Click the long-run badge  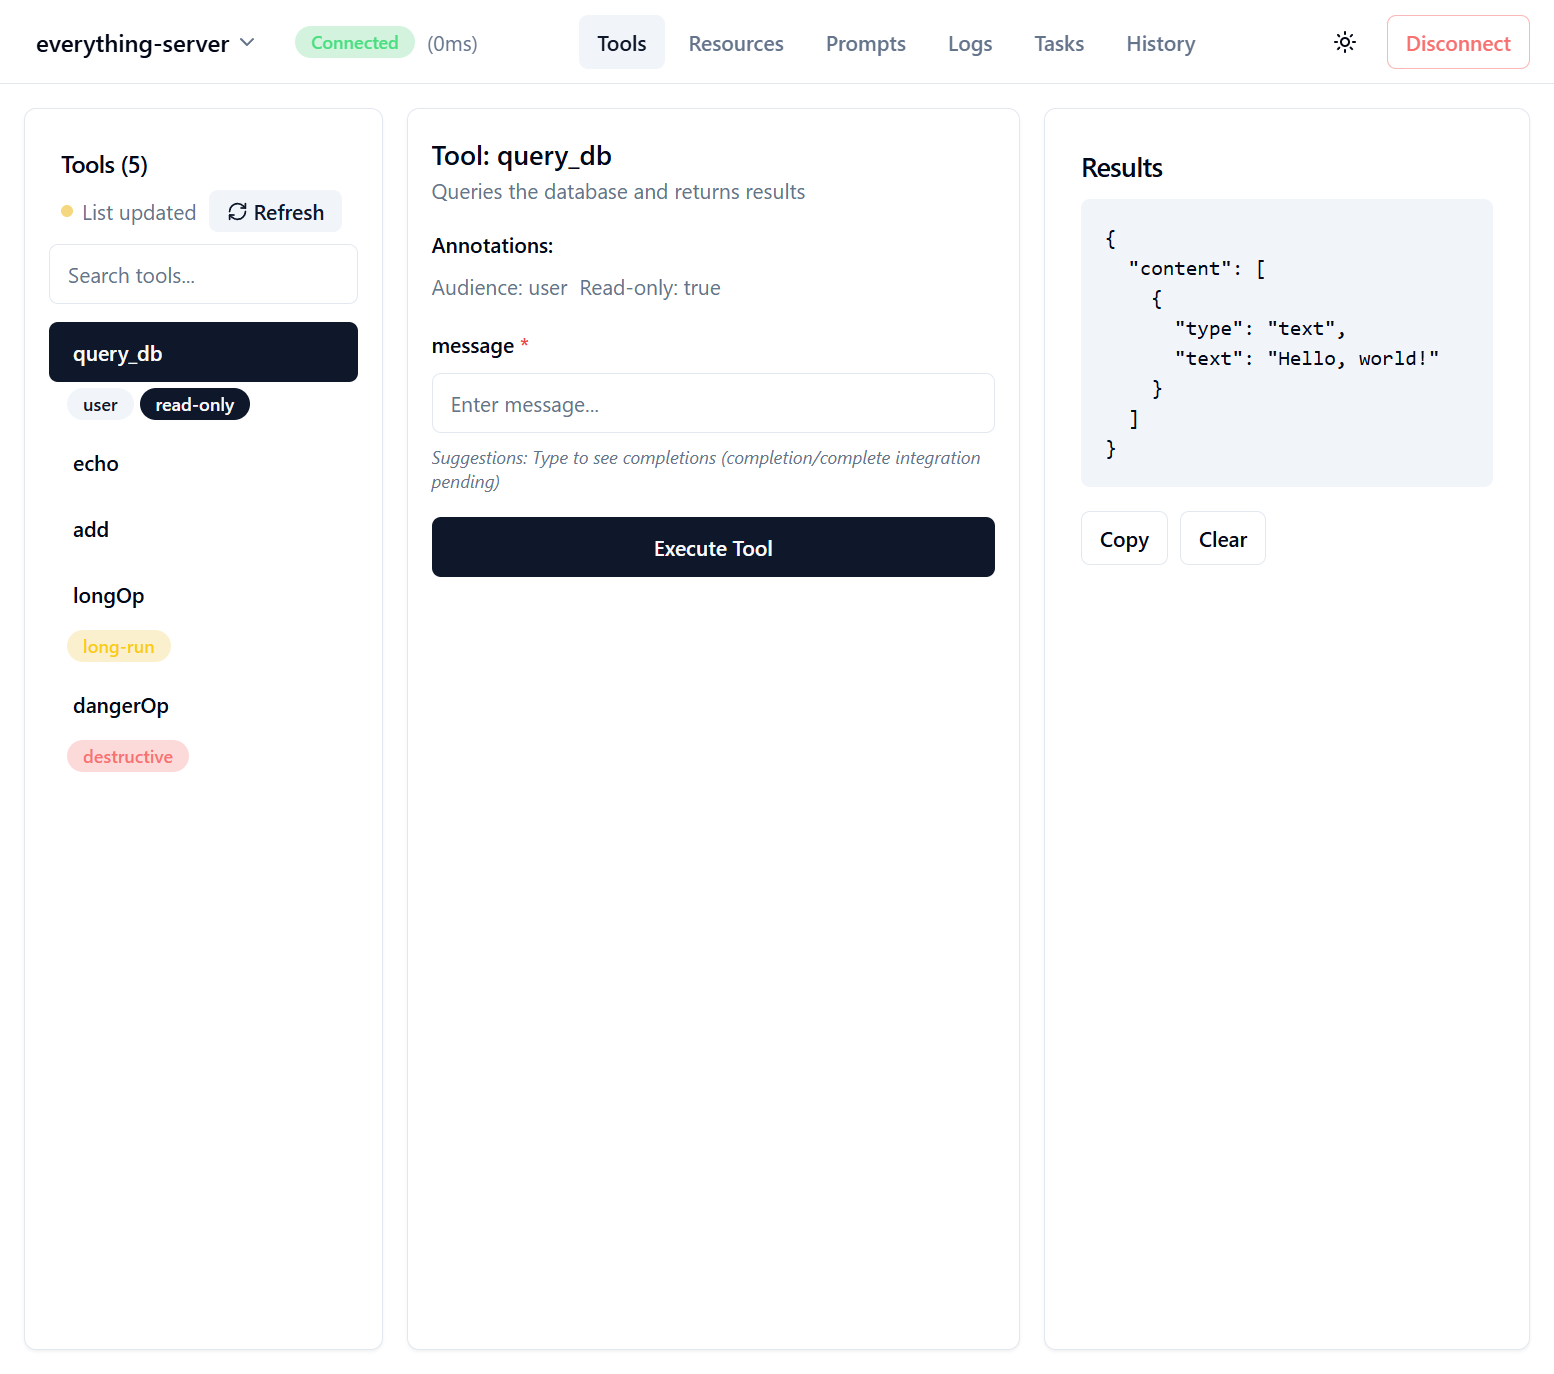click(119, 646)
